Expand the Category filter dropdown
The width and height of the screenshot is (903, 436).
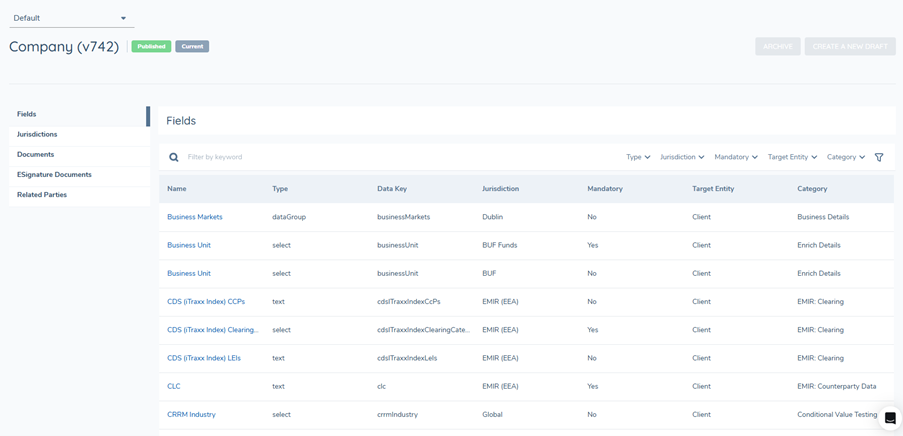click(846, 157)
